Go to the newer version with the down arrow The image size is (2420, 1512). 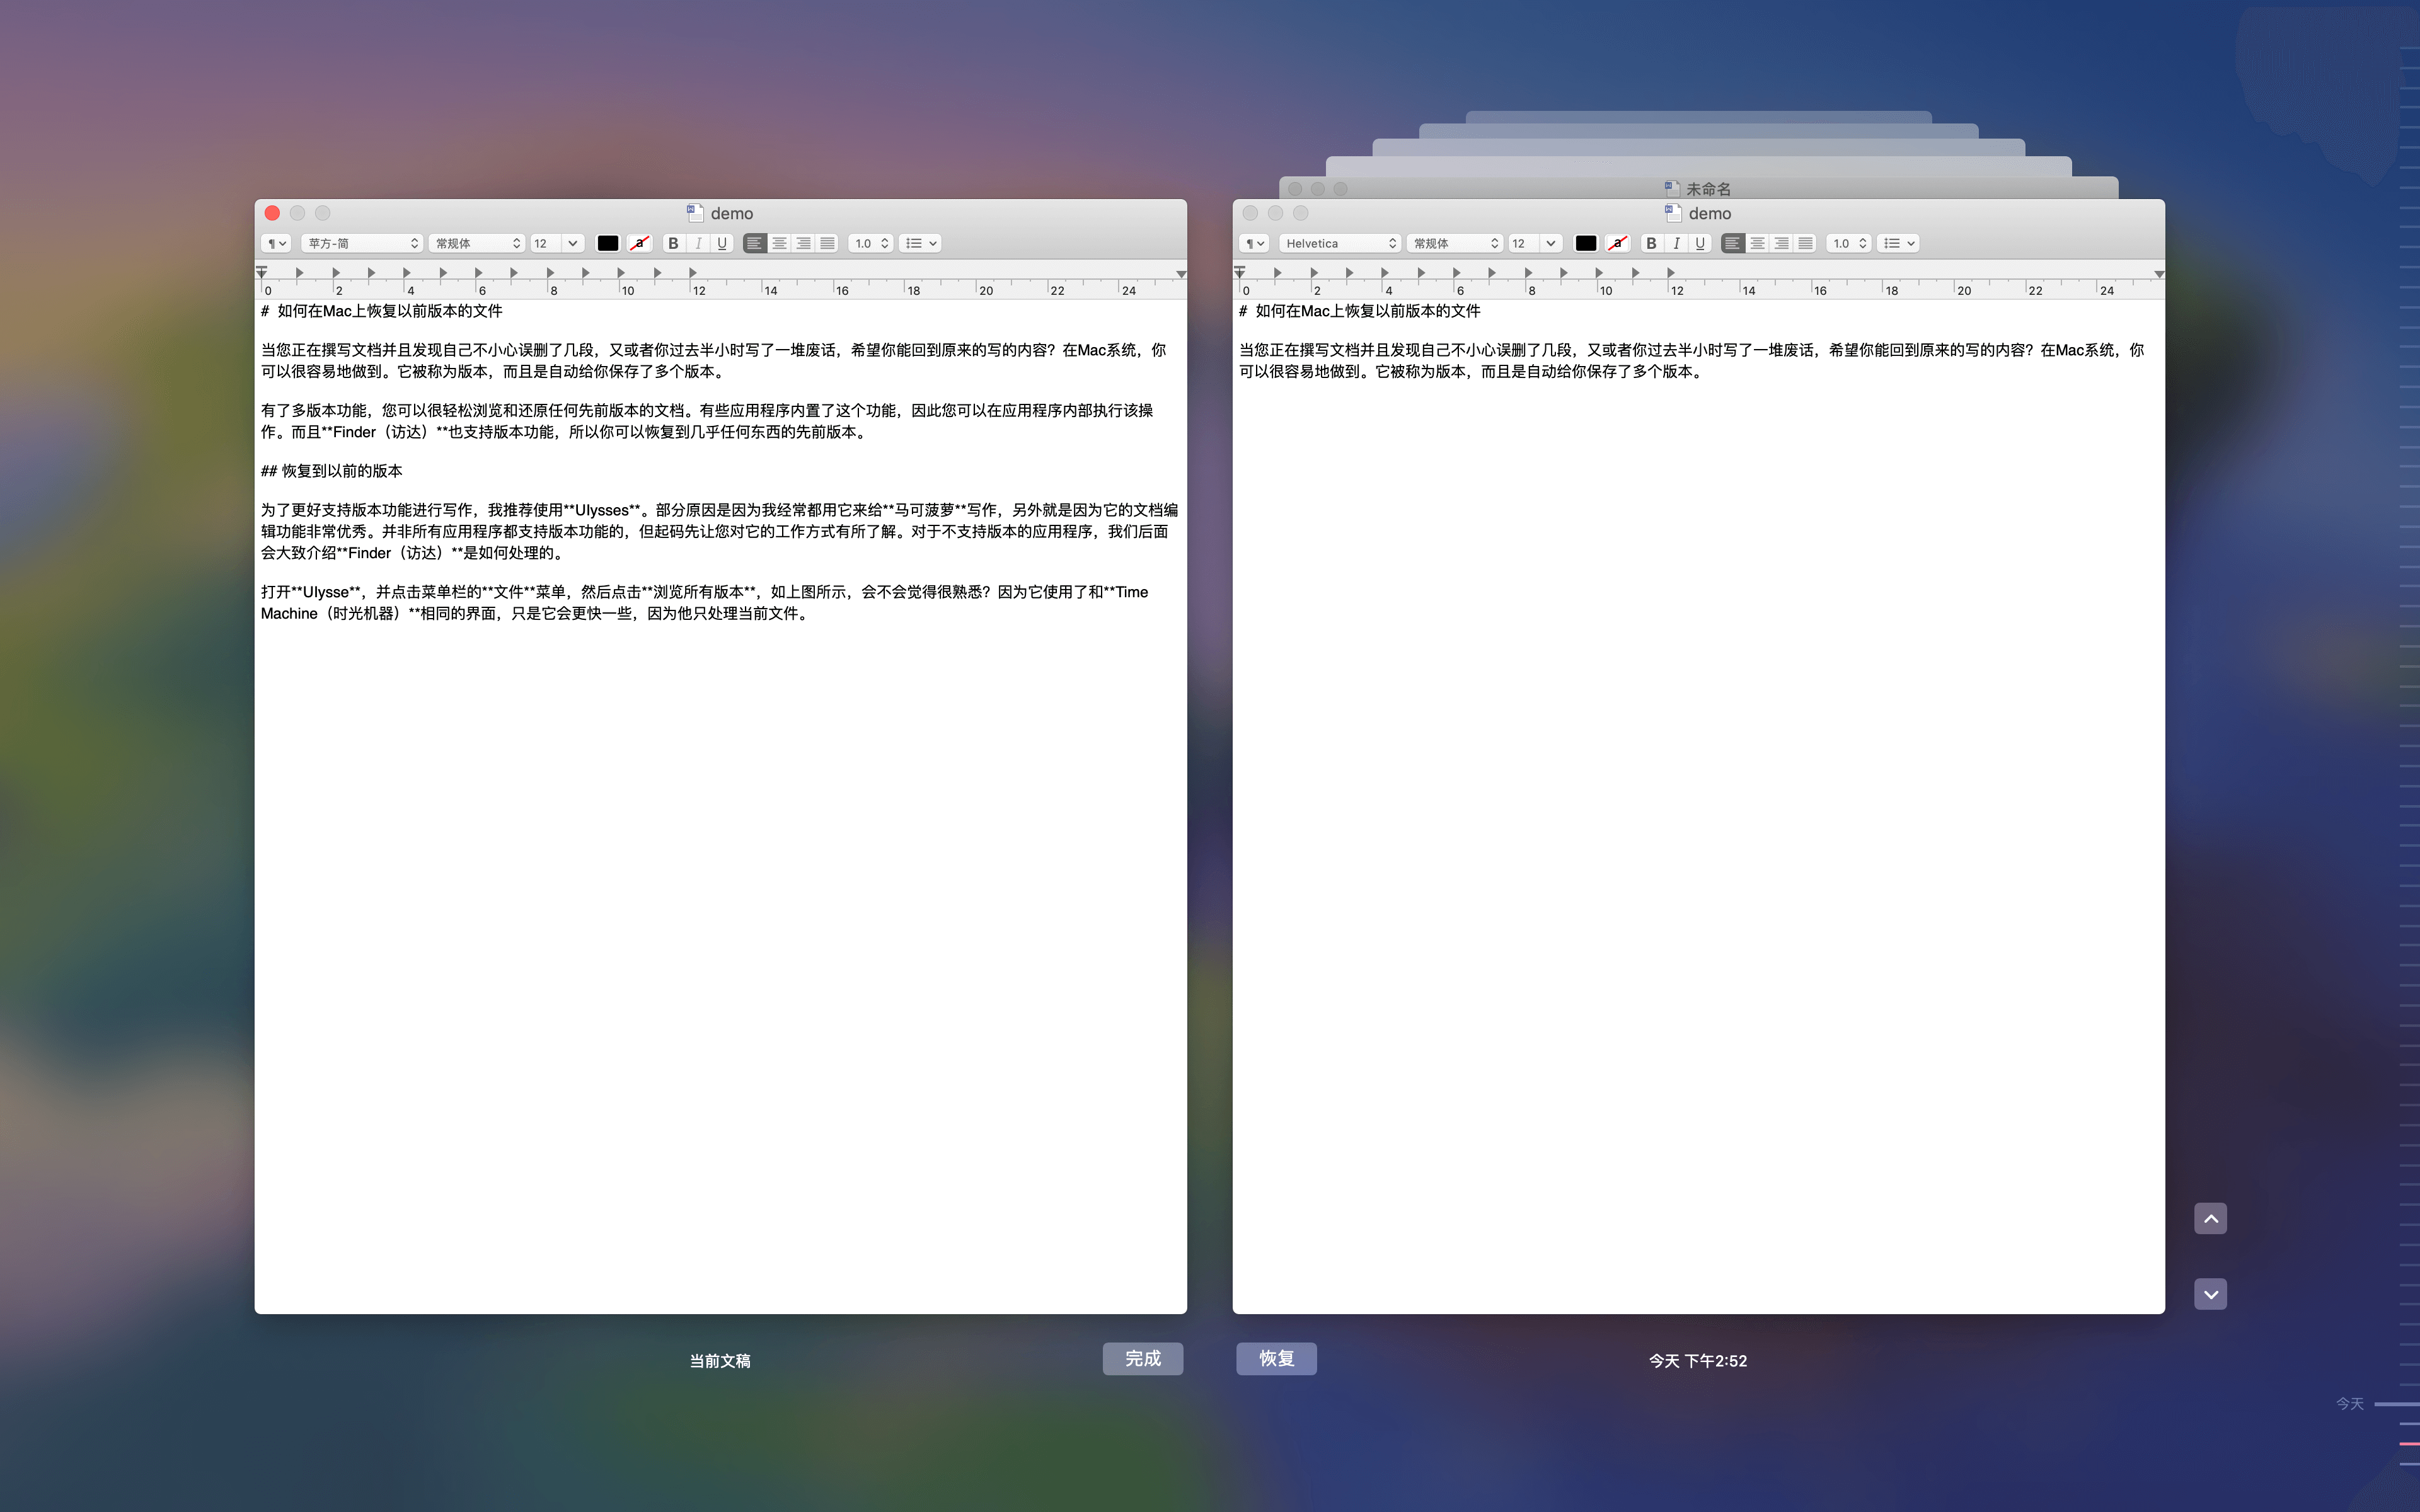[x=2210, y=1294]
